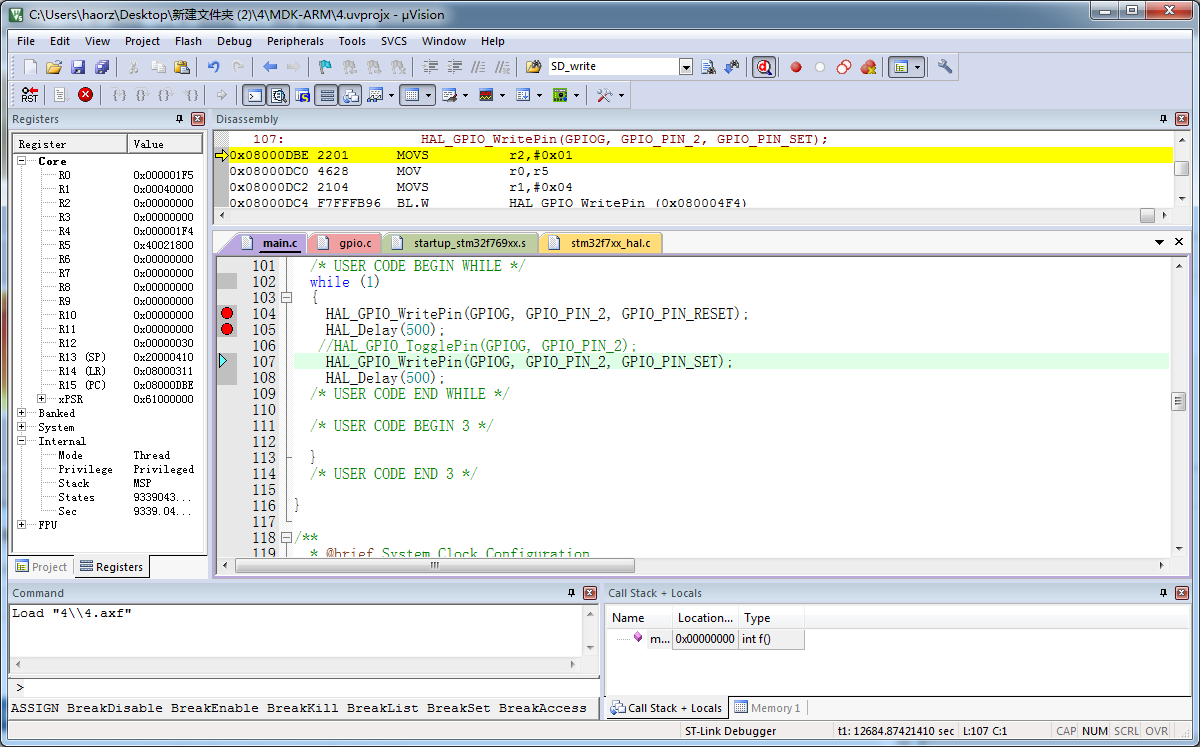Open the Watch windows dropdown arrow
Viewport: 1200px width, 747px height.
392,95
